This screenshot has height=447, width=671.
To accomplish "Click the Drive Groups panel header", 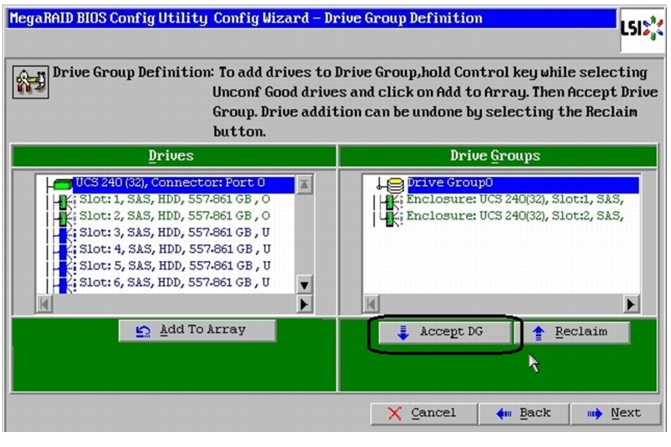I will (x=498, y=156).
